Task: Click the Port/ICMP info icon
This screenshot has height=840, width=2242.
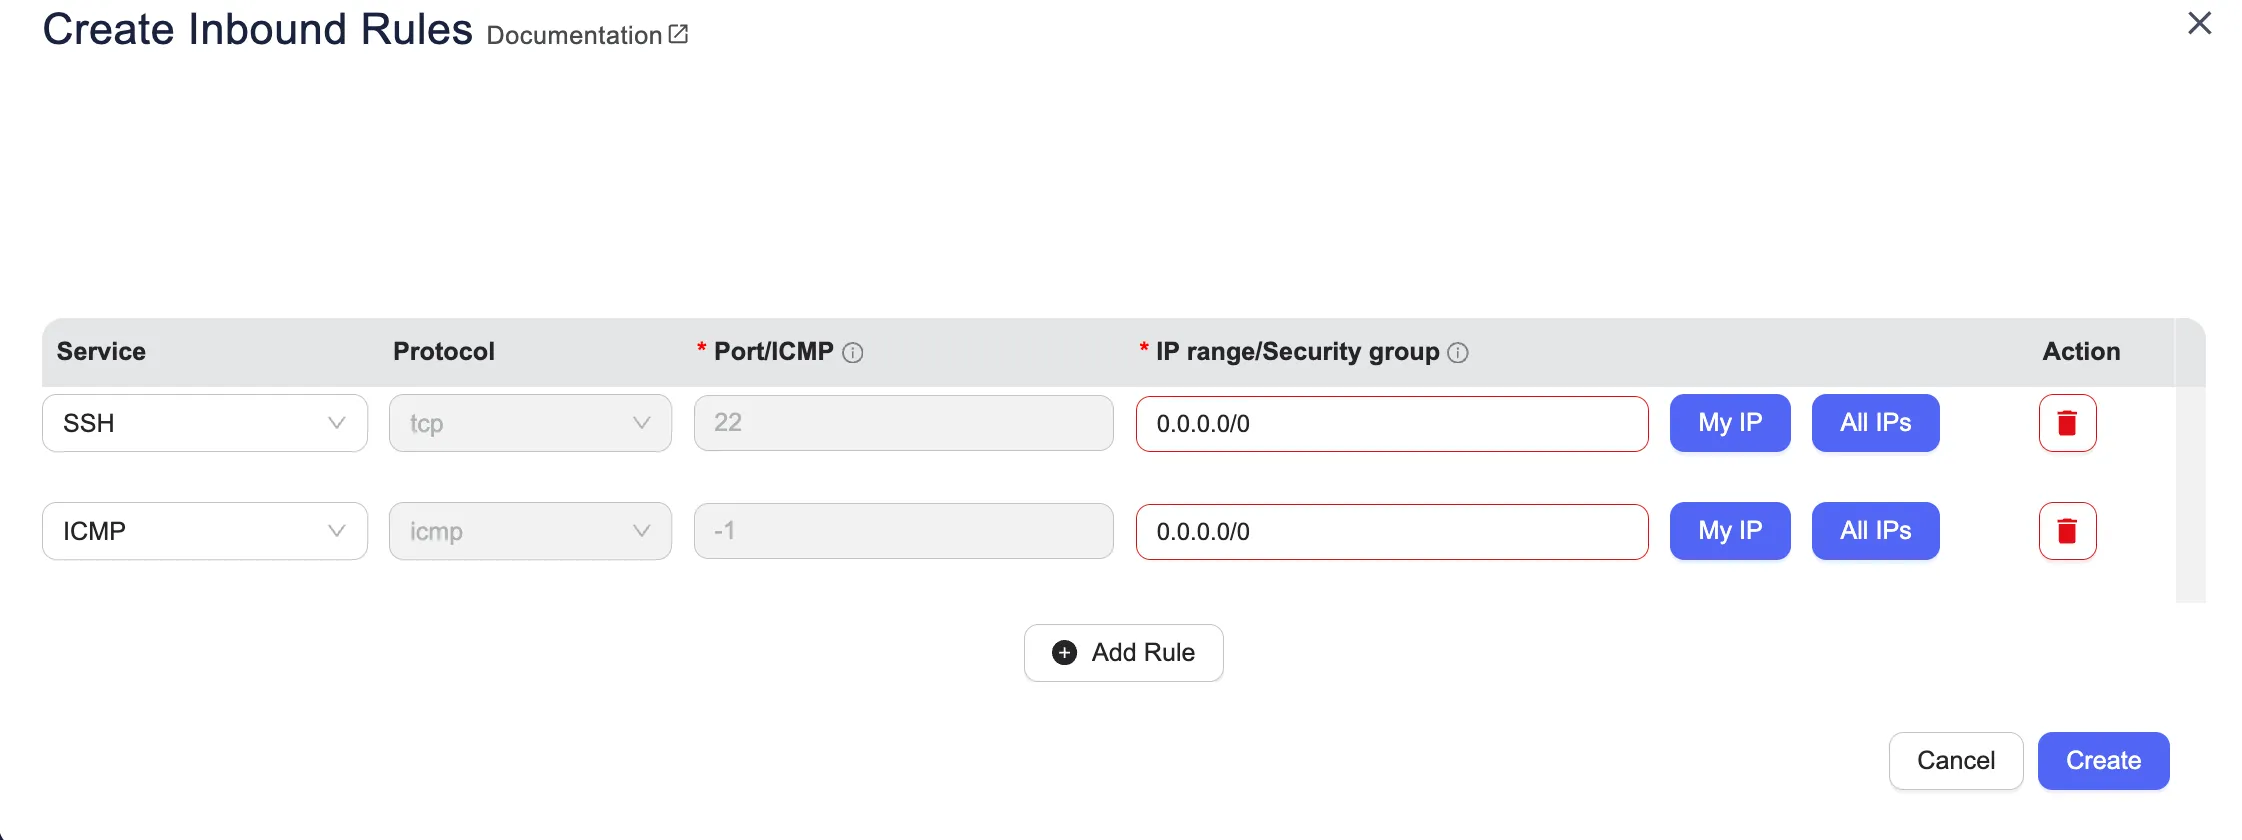Action: point(853,352)
